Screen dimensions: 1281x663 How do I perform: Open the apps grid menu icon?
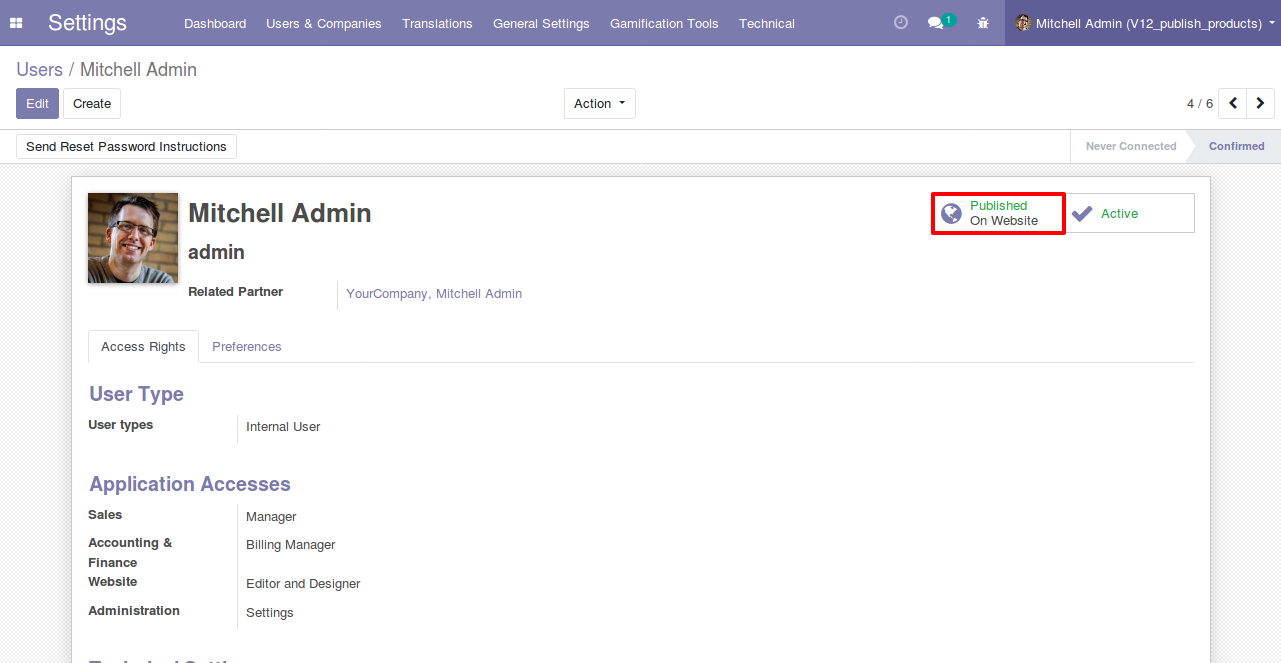[16, 23]
